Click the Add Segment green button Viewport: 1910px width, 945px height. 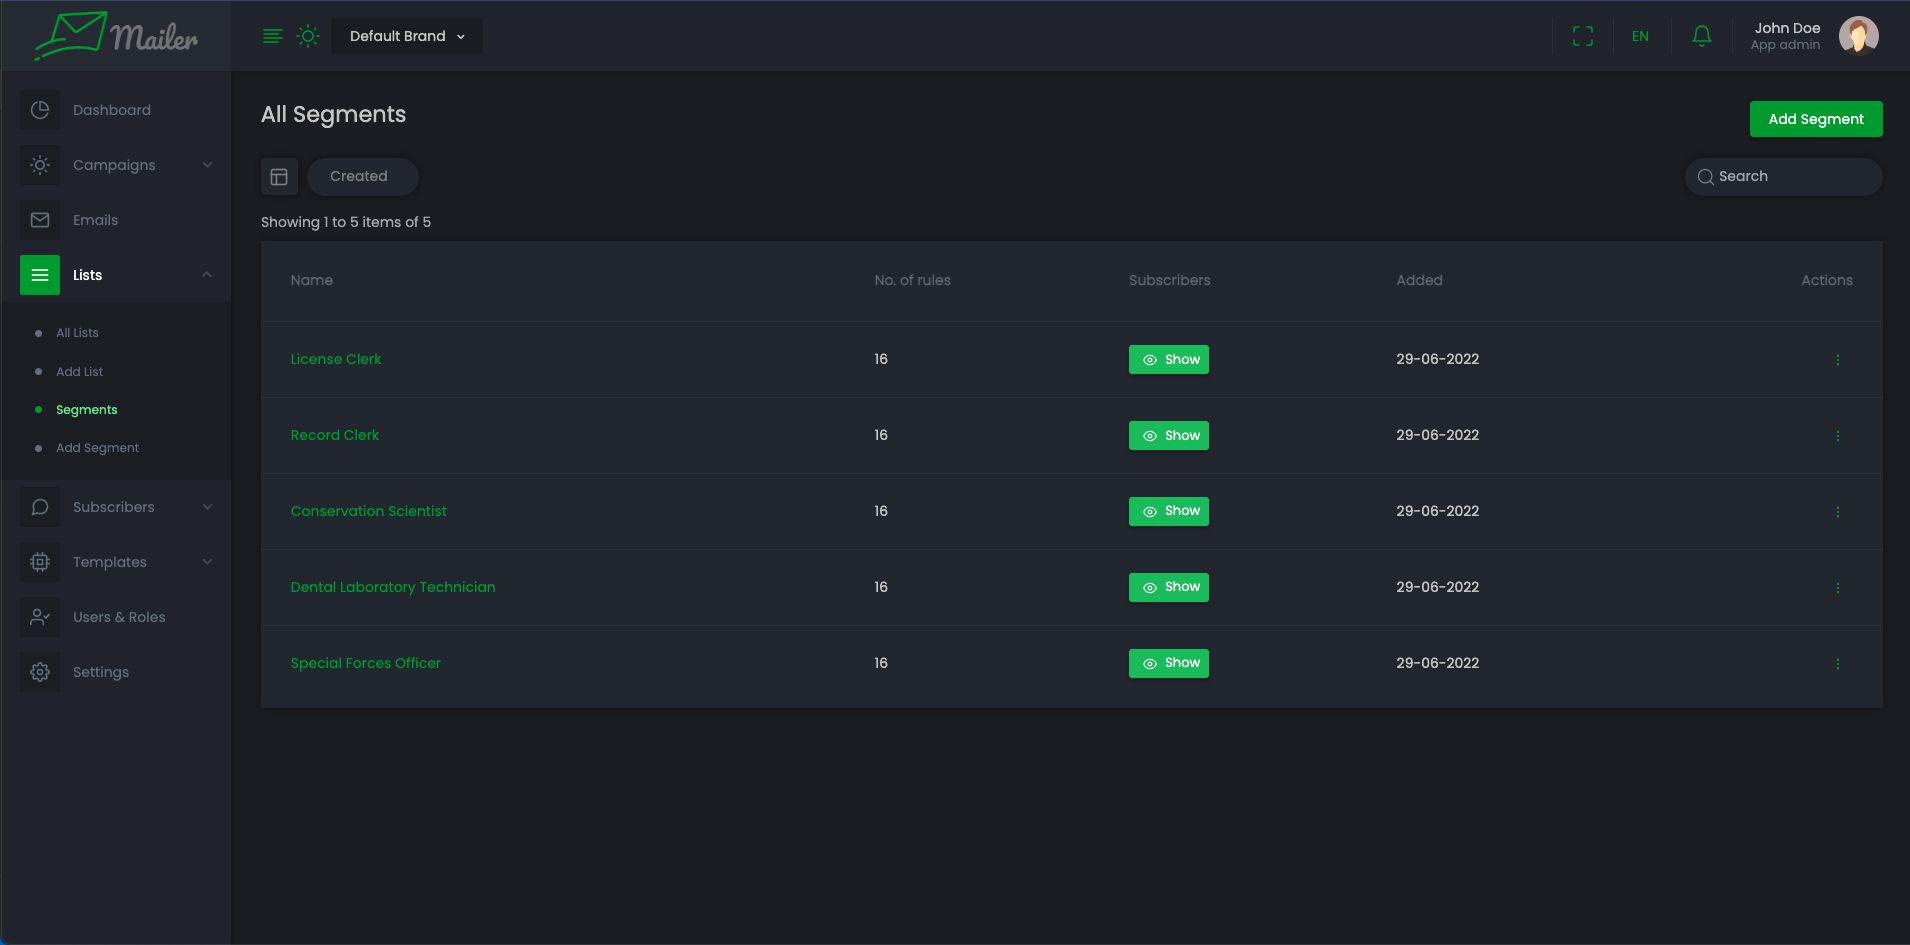[1815, 119]
